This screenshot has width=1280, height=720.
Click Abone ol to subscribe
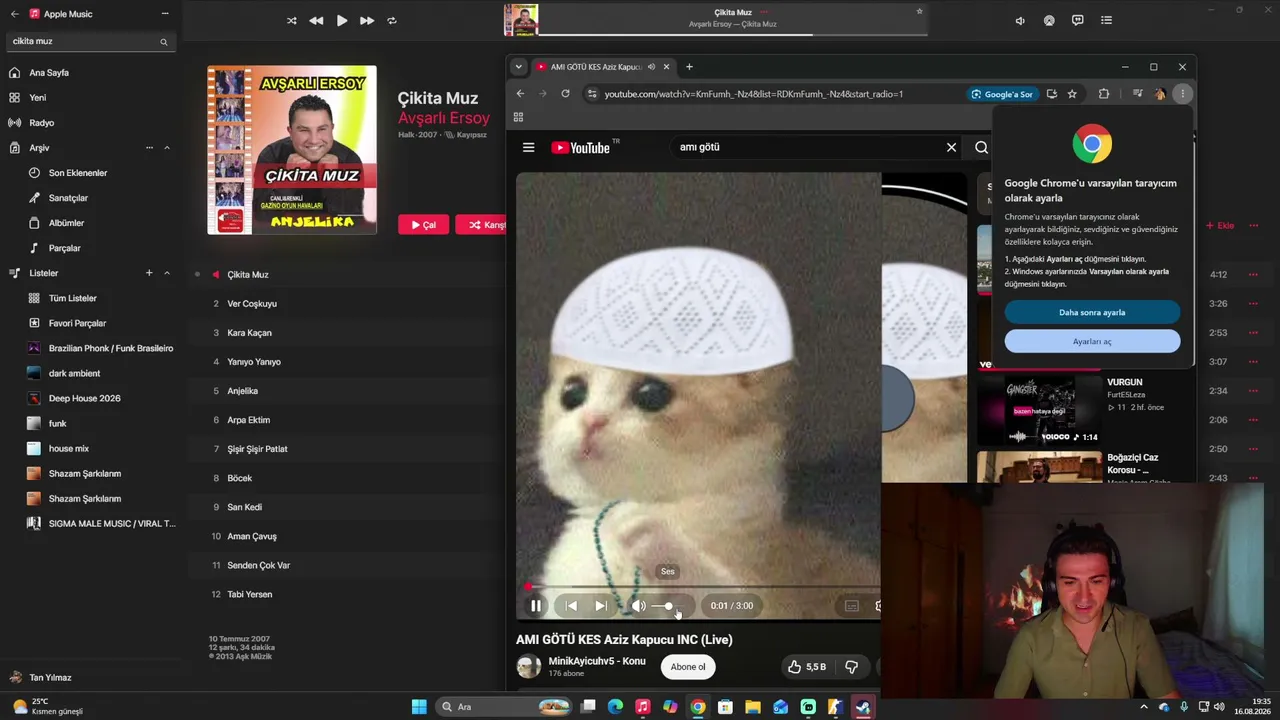point(688,667)
